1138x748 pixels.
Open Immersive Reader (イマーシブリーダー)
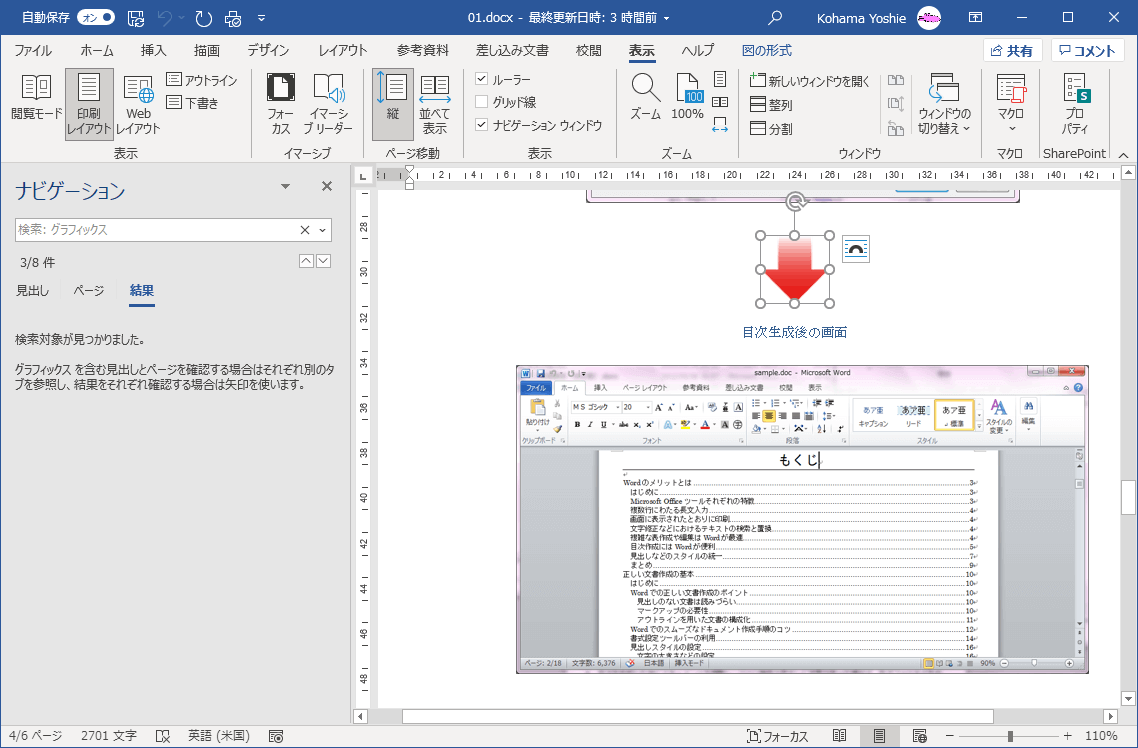click(328, 104)
